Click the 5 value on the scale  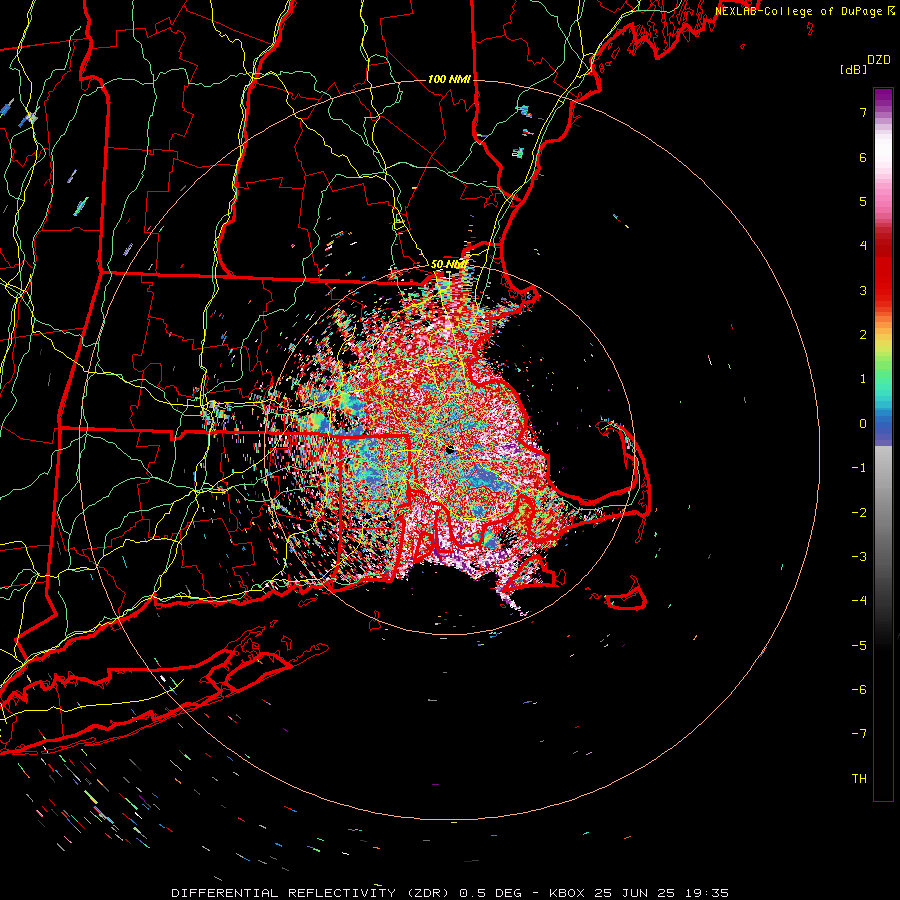pos(863,201)
